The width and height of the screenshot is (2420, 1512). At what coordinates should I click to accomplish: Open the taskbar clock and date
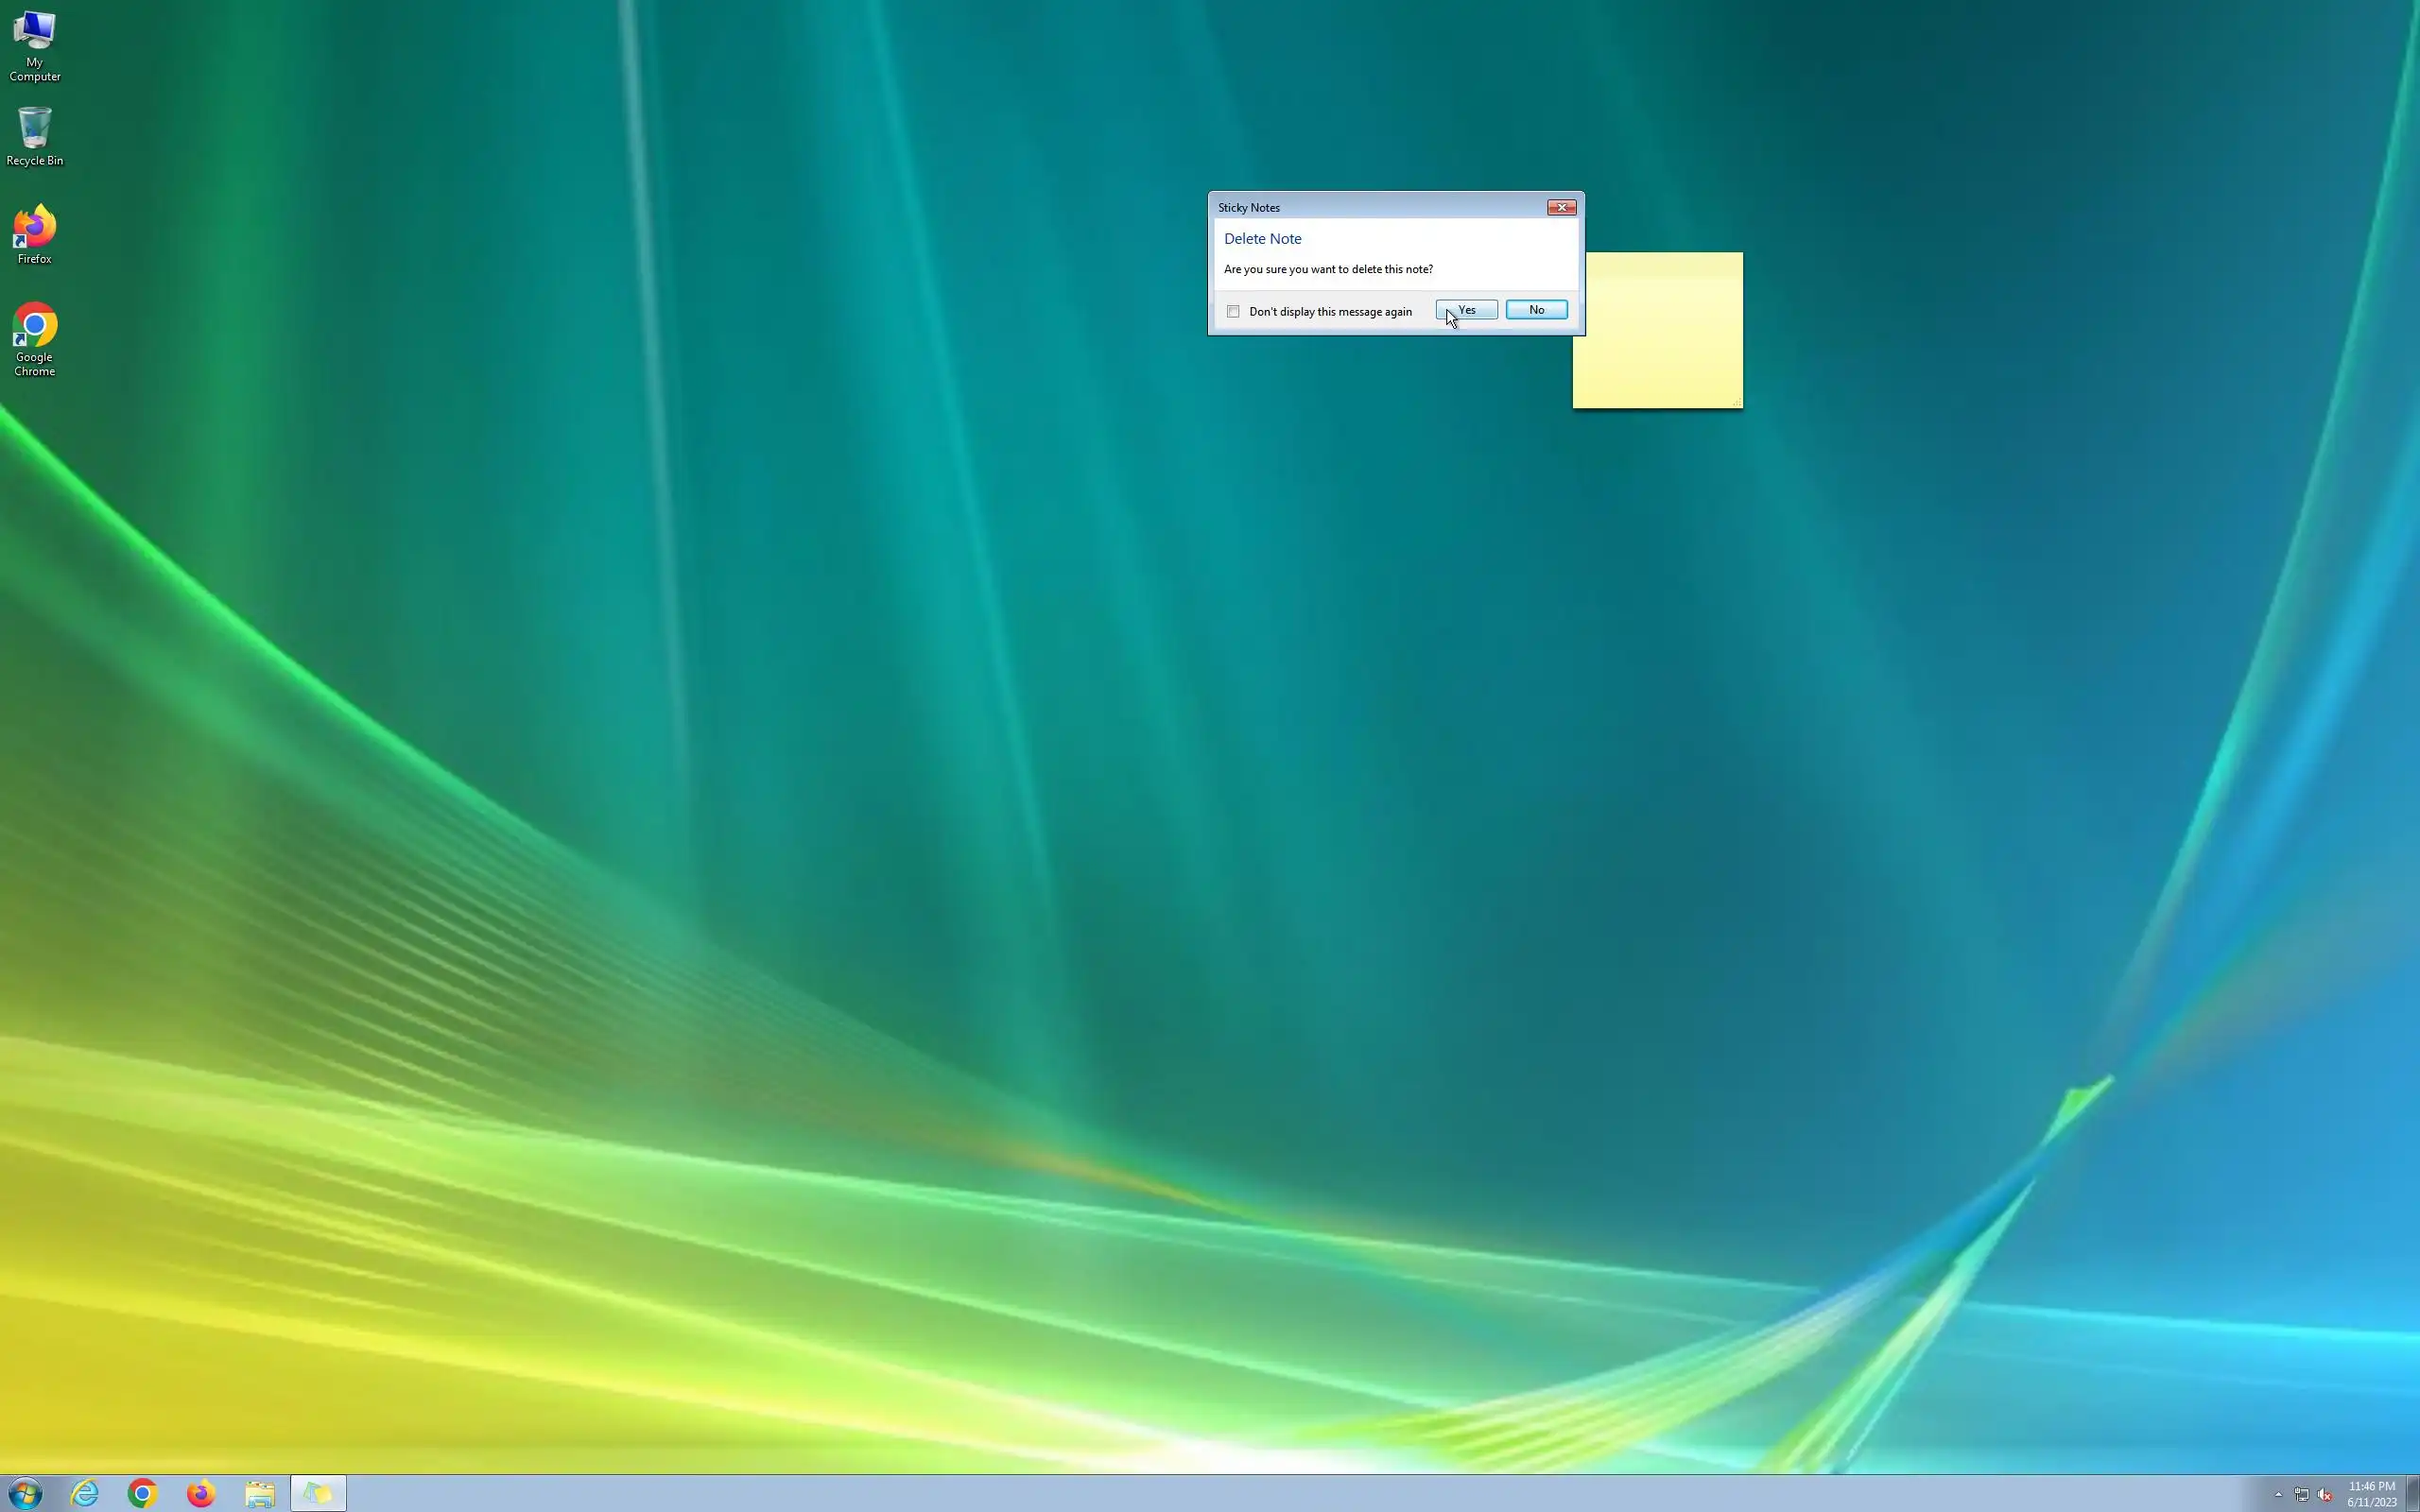(2371, 1494)
